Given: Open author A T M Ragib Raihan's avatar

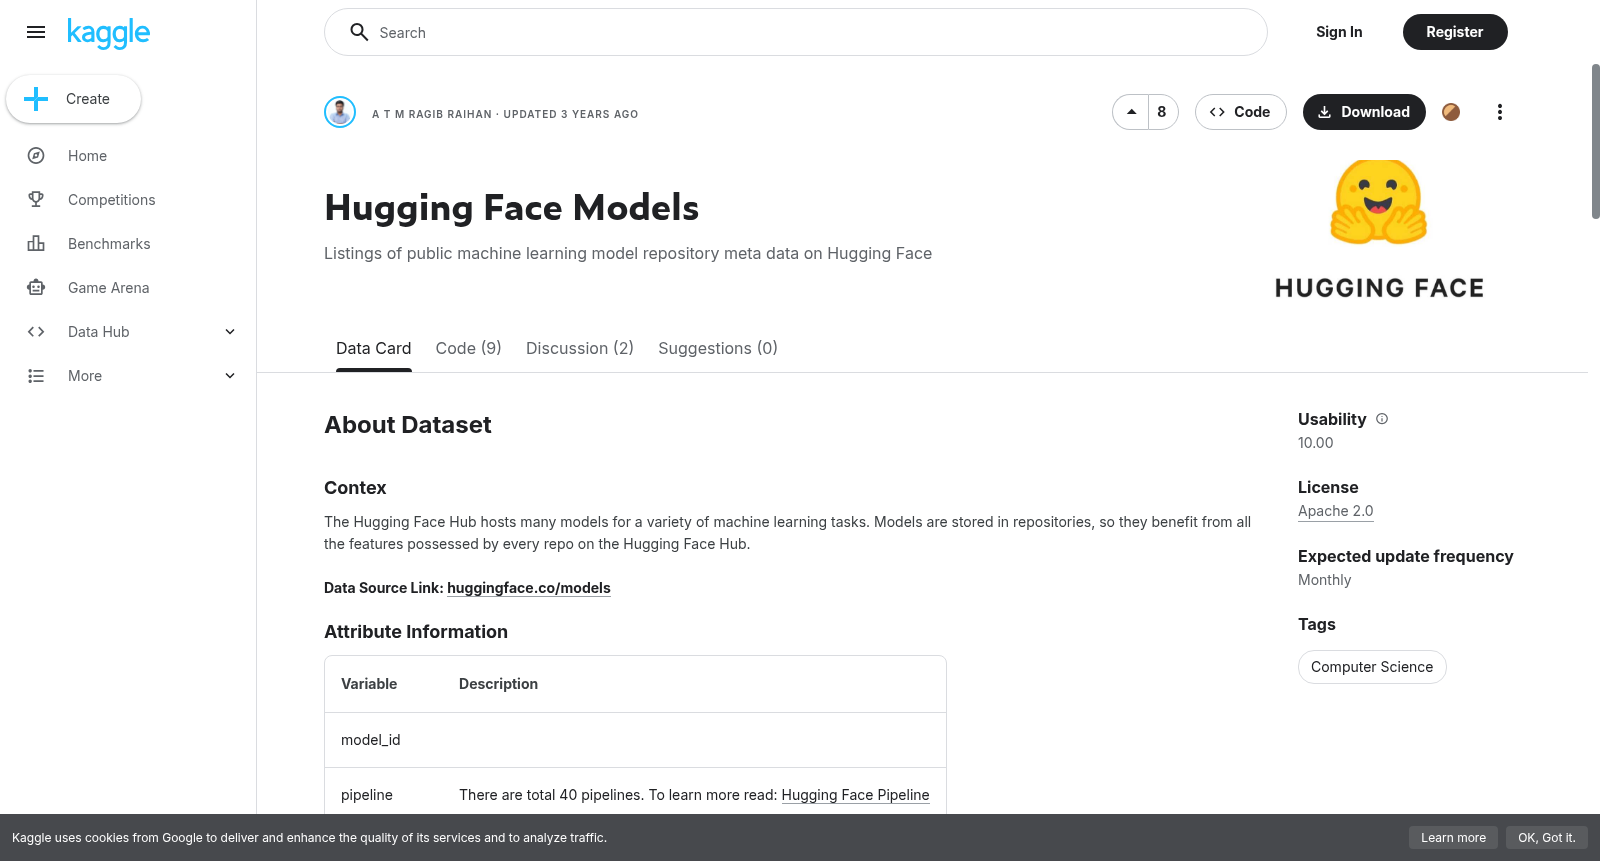Looking at the screenshot, I should [x=340, y=112].
